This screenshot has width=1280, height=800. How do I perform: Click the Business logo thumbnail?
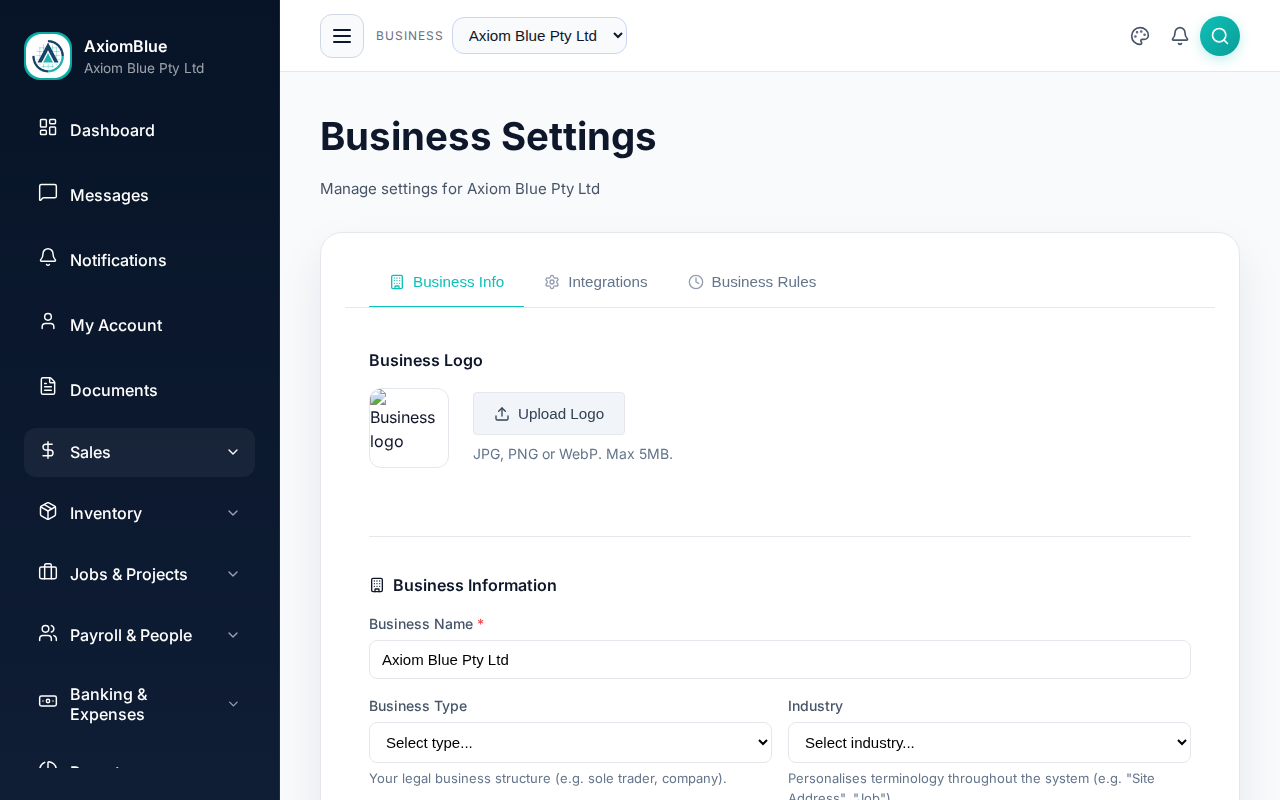[x=409, y=428]
